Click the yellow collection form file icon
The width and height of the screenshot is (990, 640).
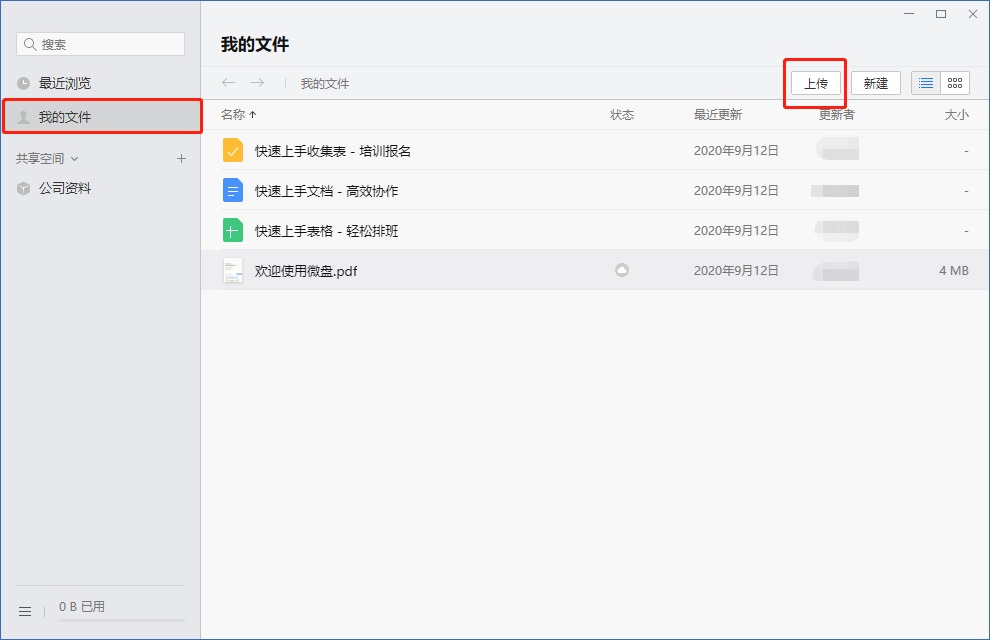point(232,151)
